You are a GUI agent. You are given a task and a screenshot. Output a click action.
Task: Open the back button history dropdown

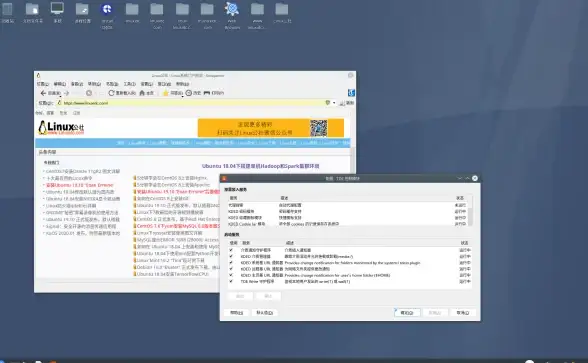pos(61,96)
